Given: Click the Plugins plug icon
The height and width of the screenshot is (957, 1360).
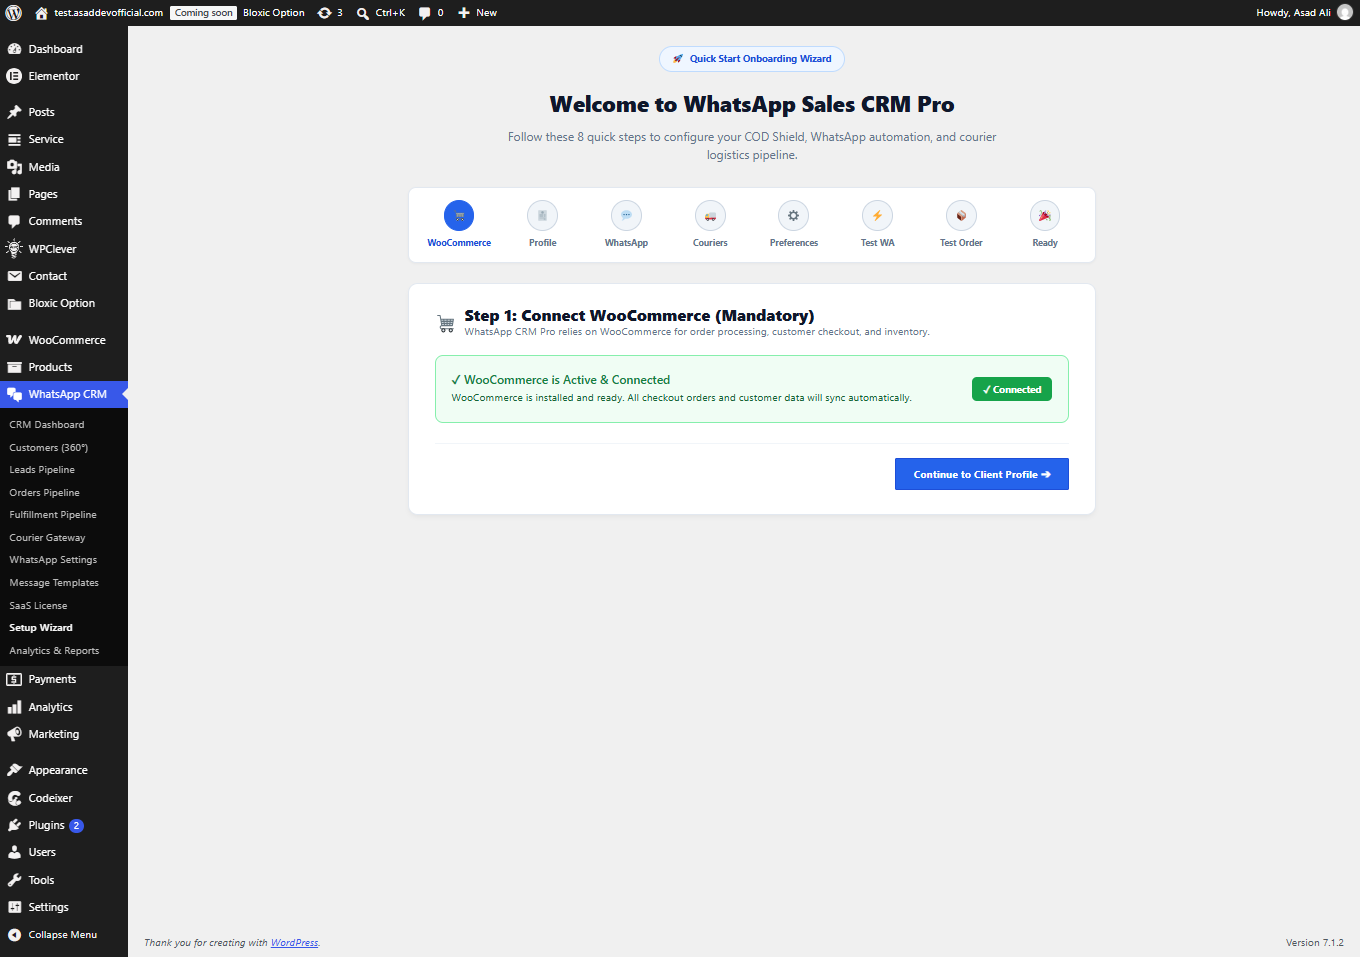Looking at the screenshot, I should pyautogui.click(x=14, y=825).
